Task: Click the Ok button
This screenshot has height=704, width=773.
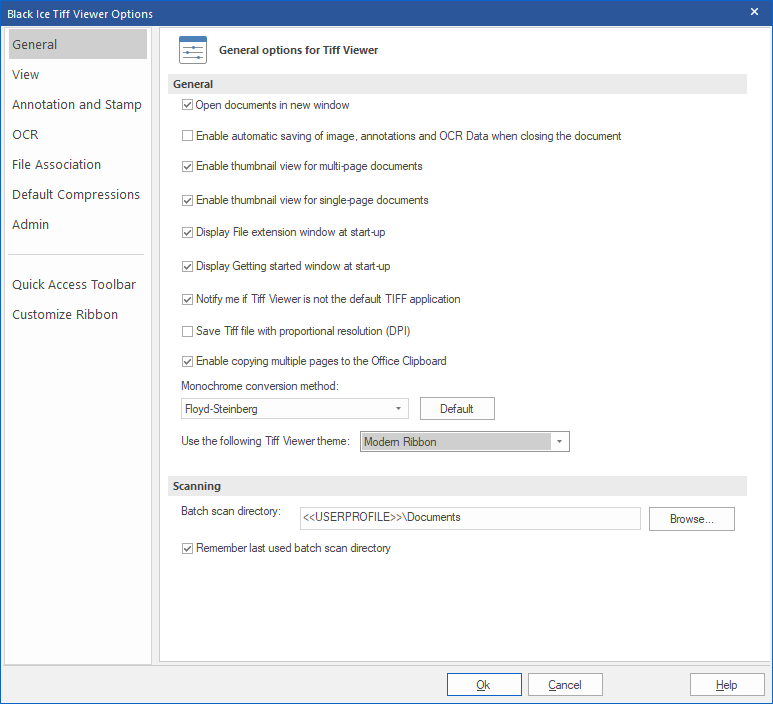Action: coord(484,685)
